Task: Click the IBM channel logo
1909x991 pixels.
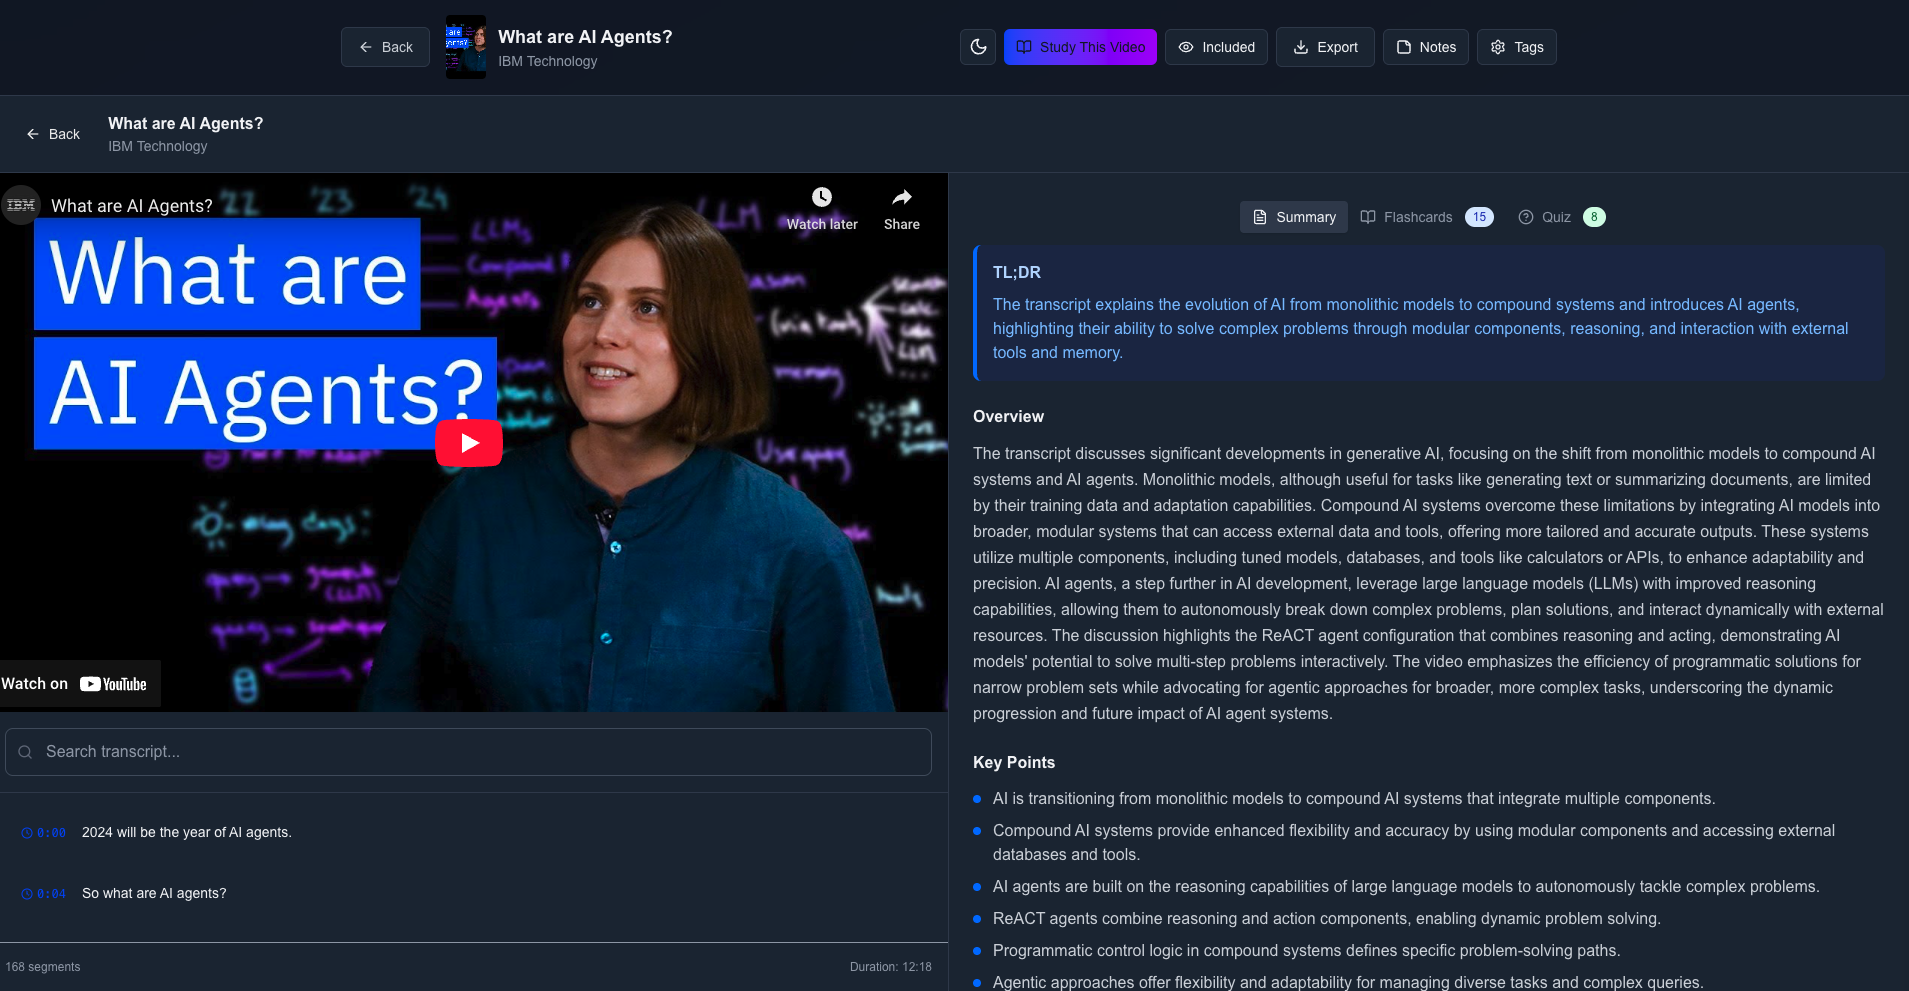Action: tap(21, 205)
